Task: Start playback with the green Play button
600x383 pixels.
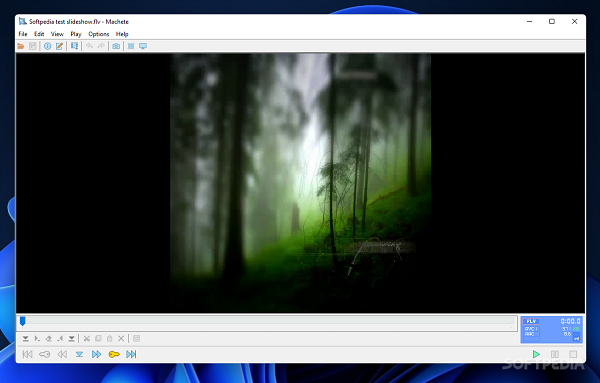Action: 536,354
